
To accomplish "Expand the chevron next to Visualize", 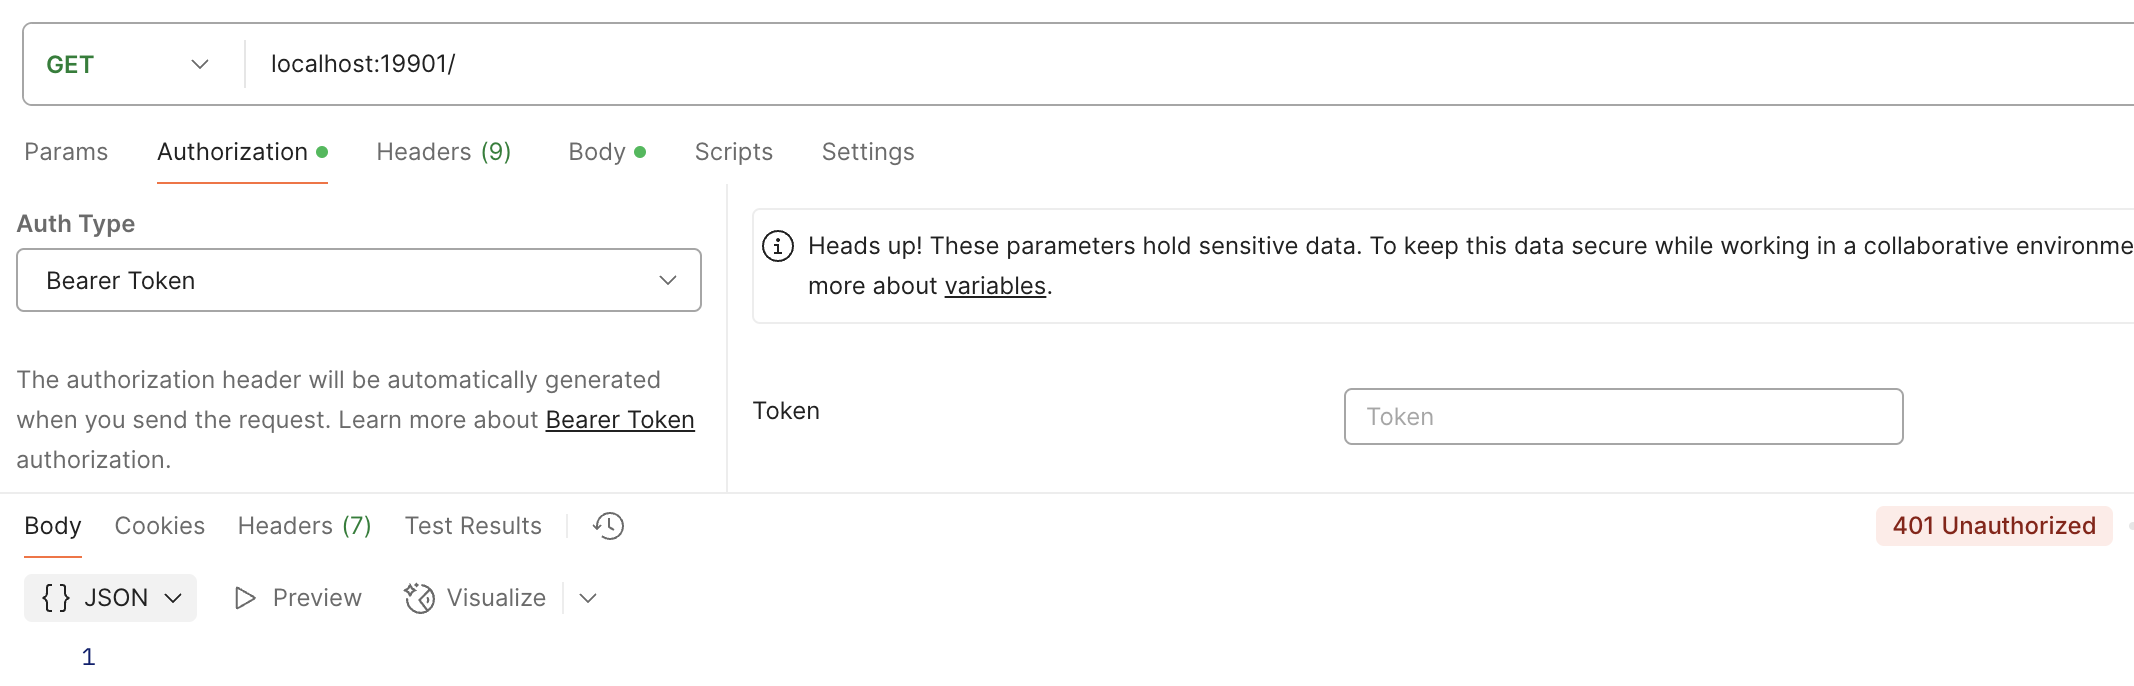I will coord(588,598).
